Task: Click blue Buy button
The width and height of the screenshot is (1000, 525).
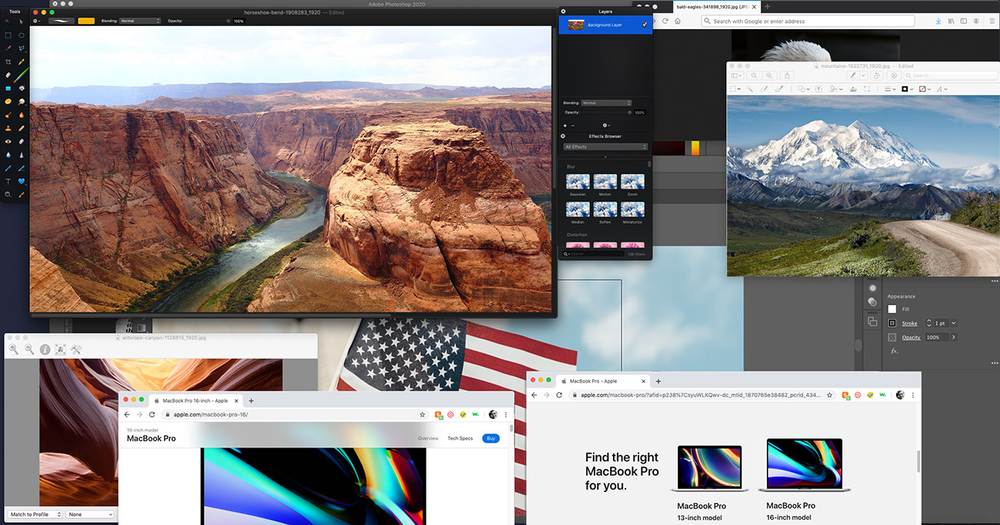Action: point(491,438)
